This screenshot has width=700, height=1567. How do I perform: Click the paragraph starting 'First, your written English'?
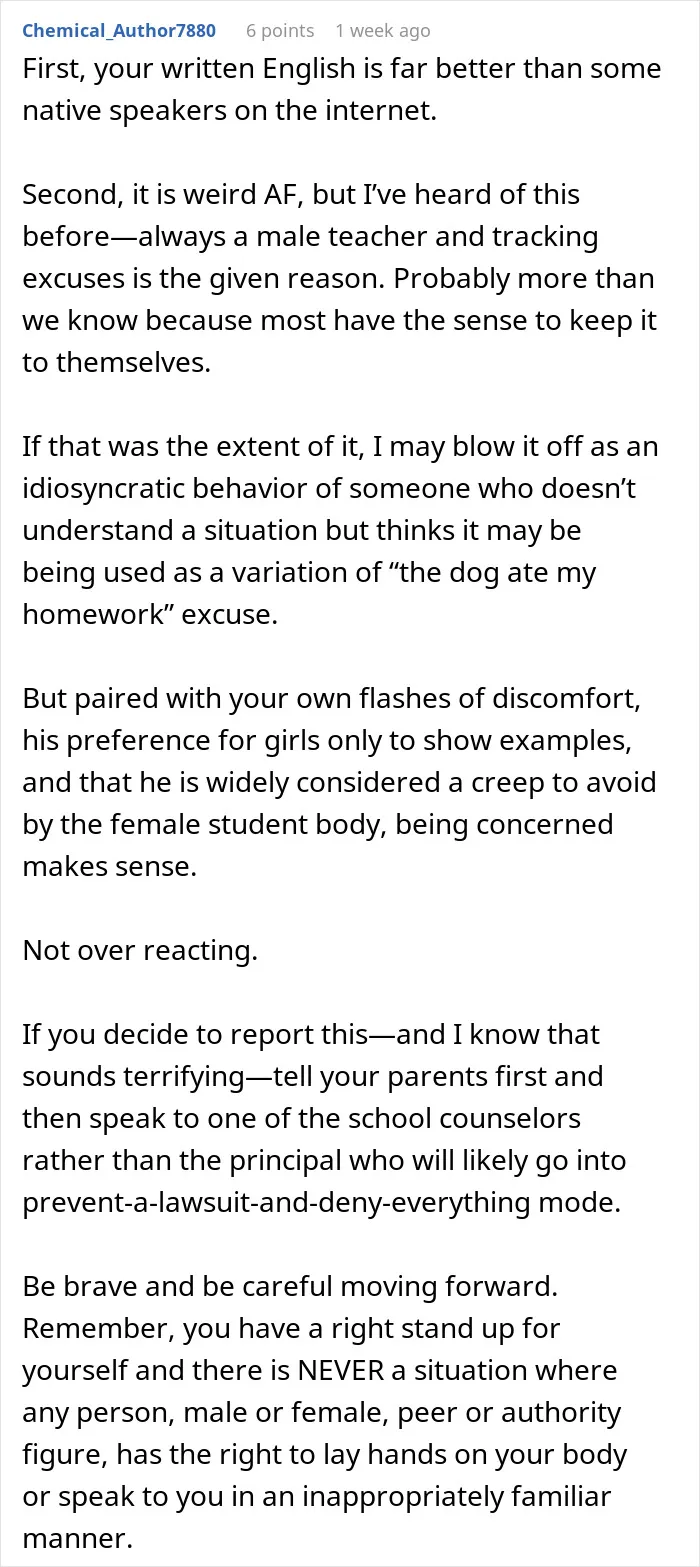pos(341,90)
